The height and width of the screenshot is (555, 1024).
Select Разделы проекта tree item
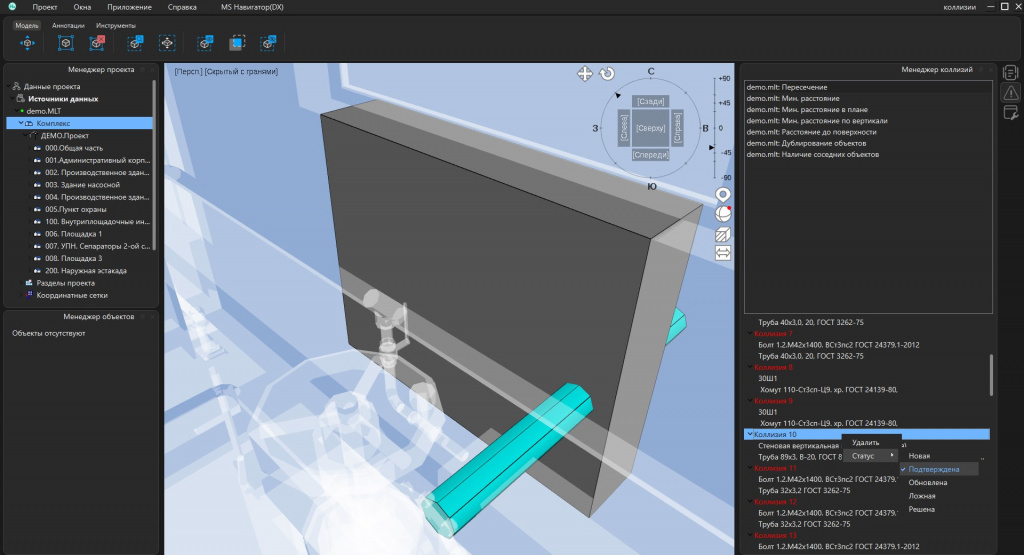coord(65,283)
